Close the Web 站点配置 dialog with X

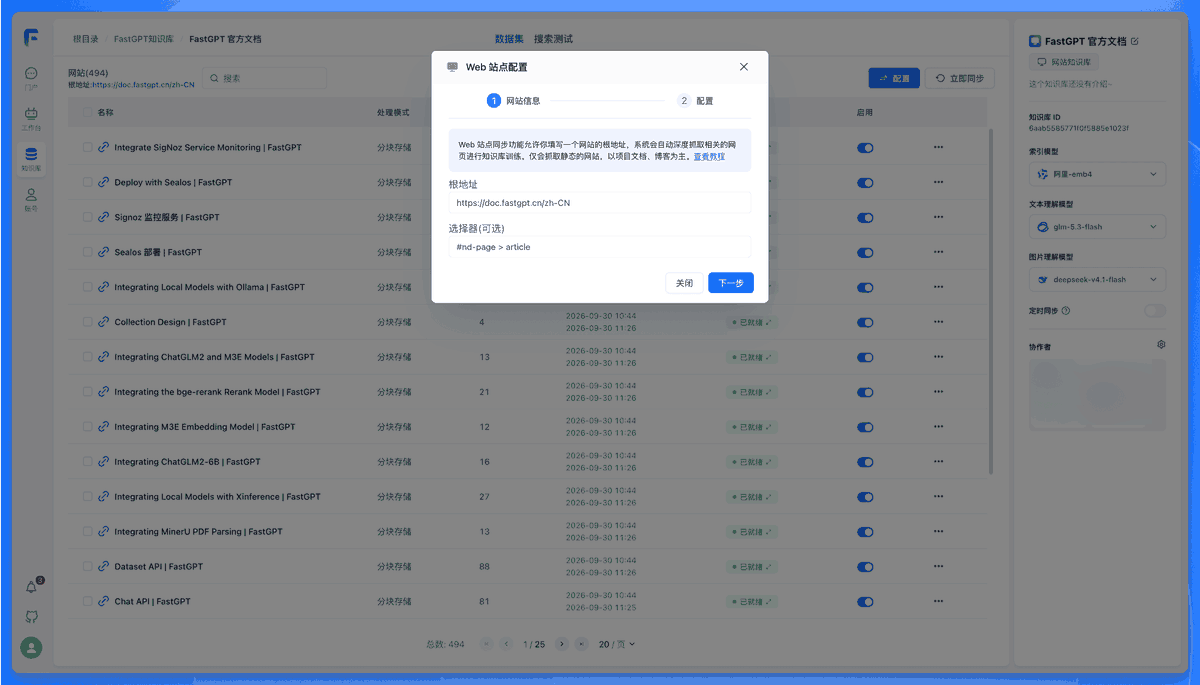743,67
